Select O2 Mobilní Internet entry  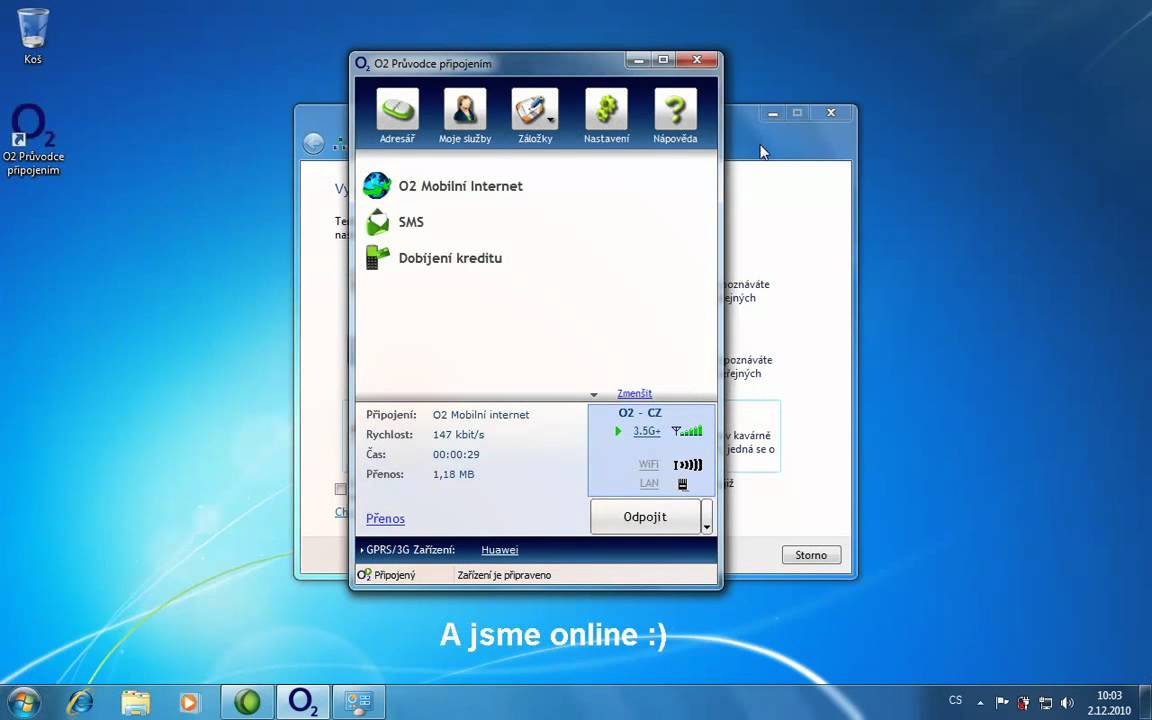tap(443, 186)
